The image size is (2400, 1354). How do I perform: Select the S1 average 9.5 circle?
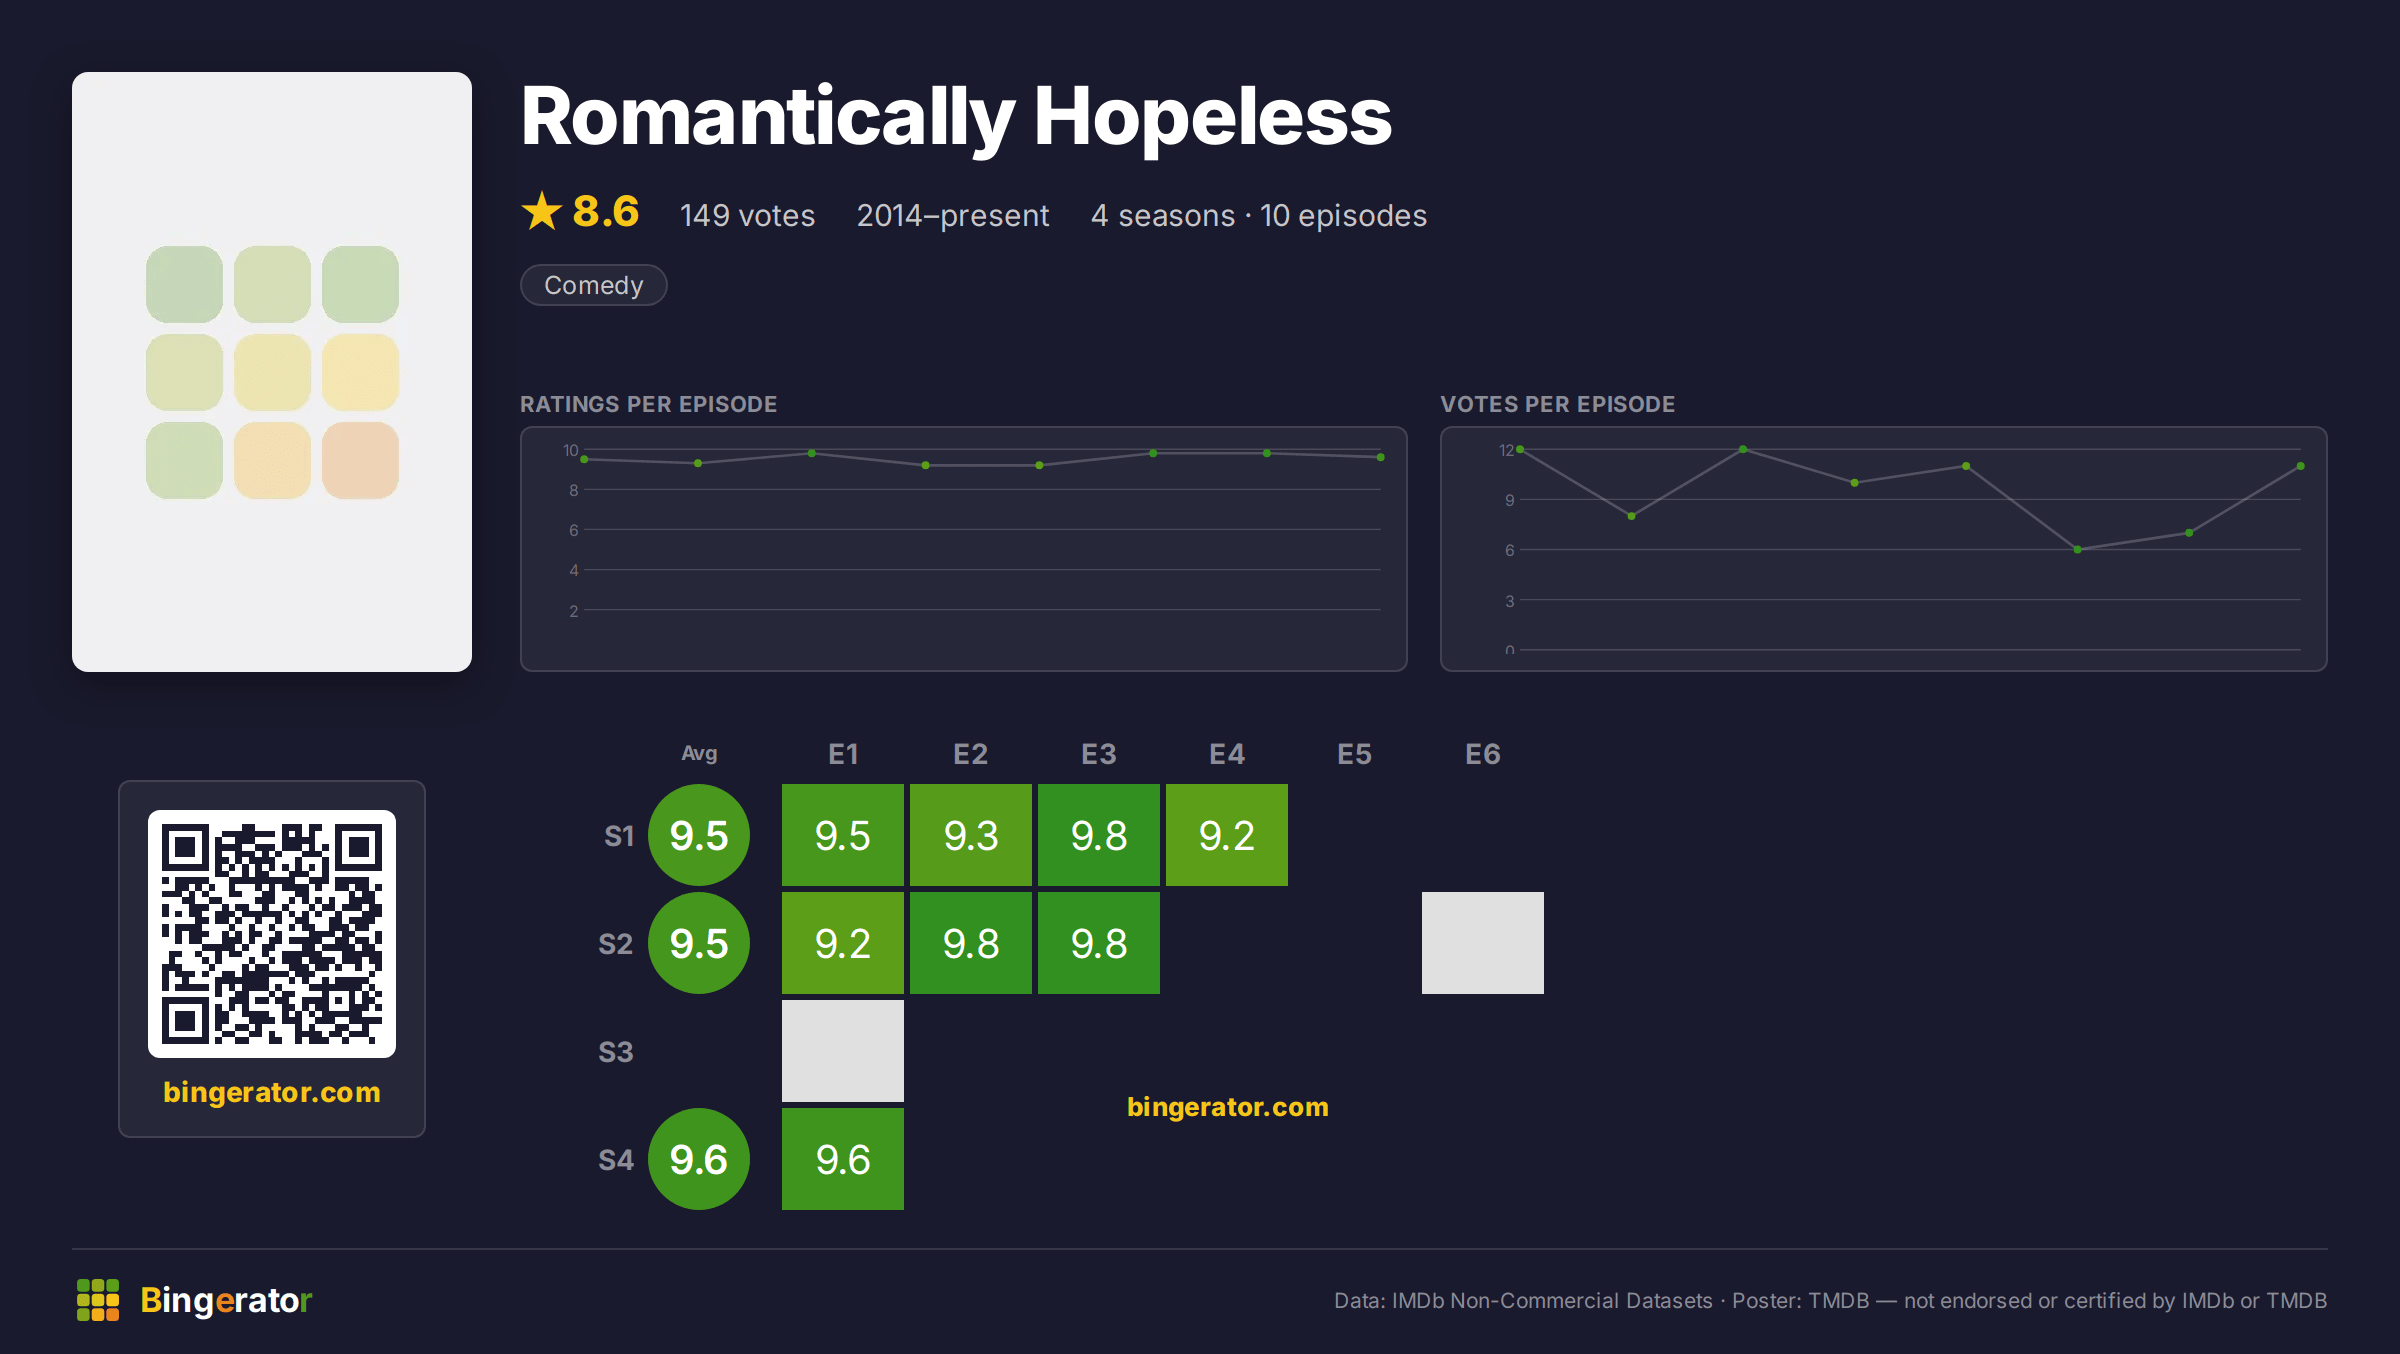pos(699,835)
